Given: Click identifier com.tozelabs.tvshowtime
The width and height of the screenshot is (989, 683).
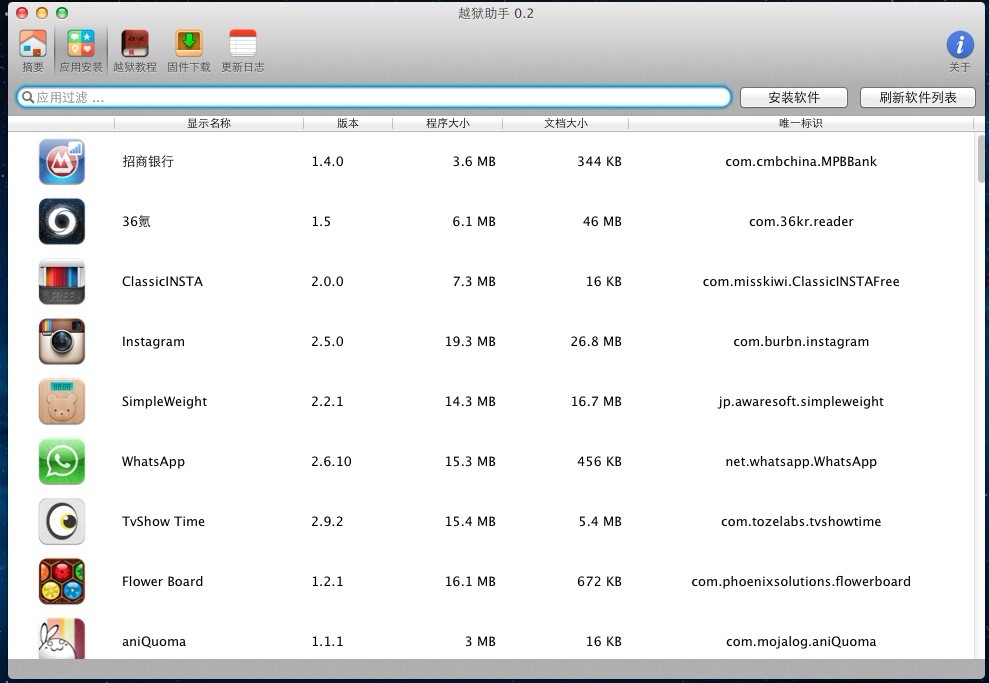Looking at the screenshot, I should (x=801, y=522).
